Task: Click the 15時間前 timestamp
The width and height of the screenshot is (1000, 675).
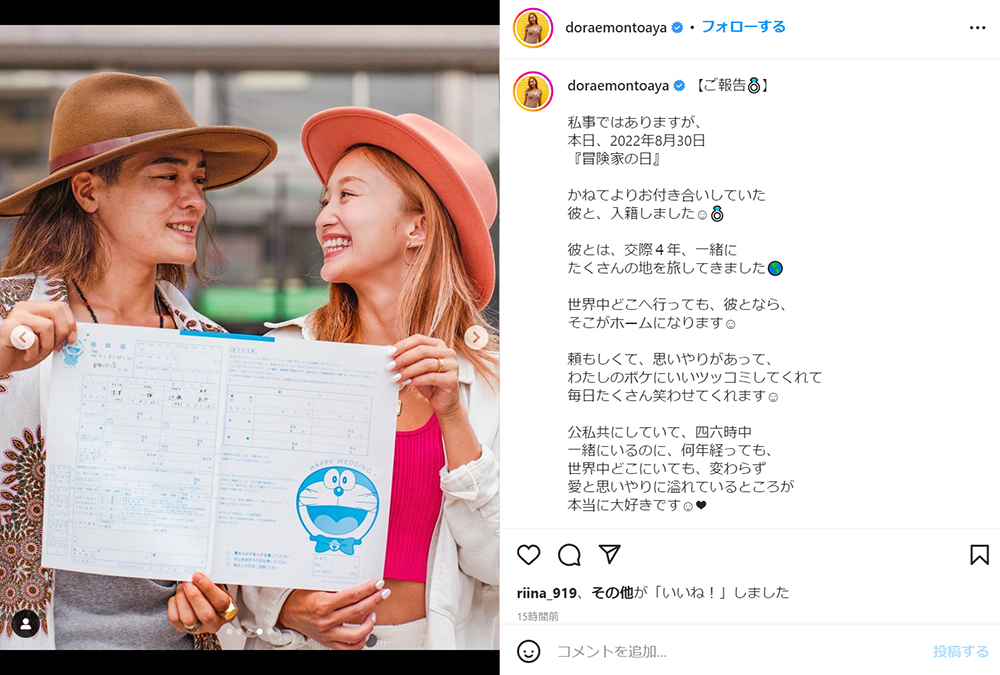Action: point(538,616)
